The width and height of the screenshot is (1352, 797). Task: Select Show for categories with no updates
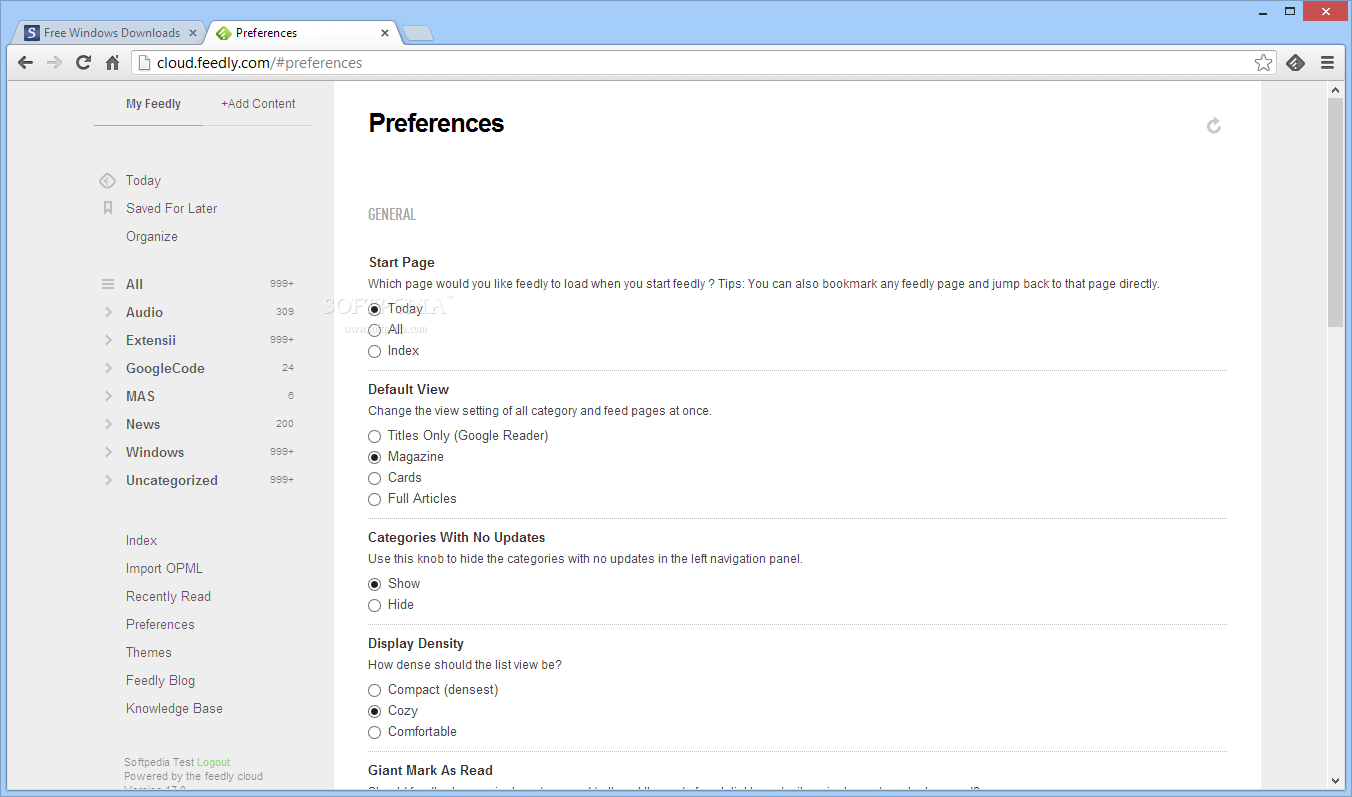pyautogui.click(x=374, y=584)
